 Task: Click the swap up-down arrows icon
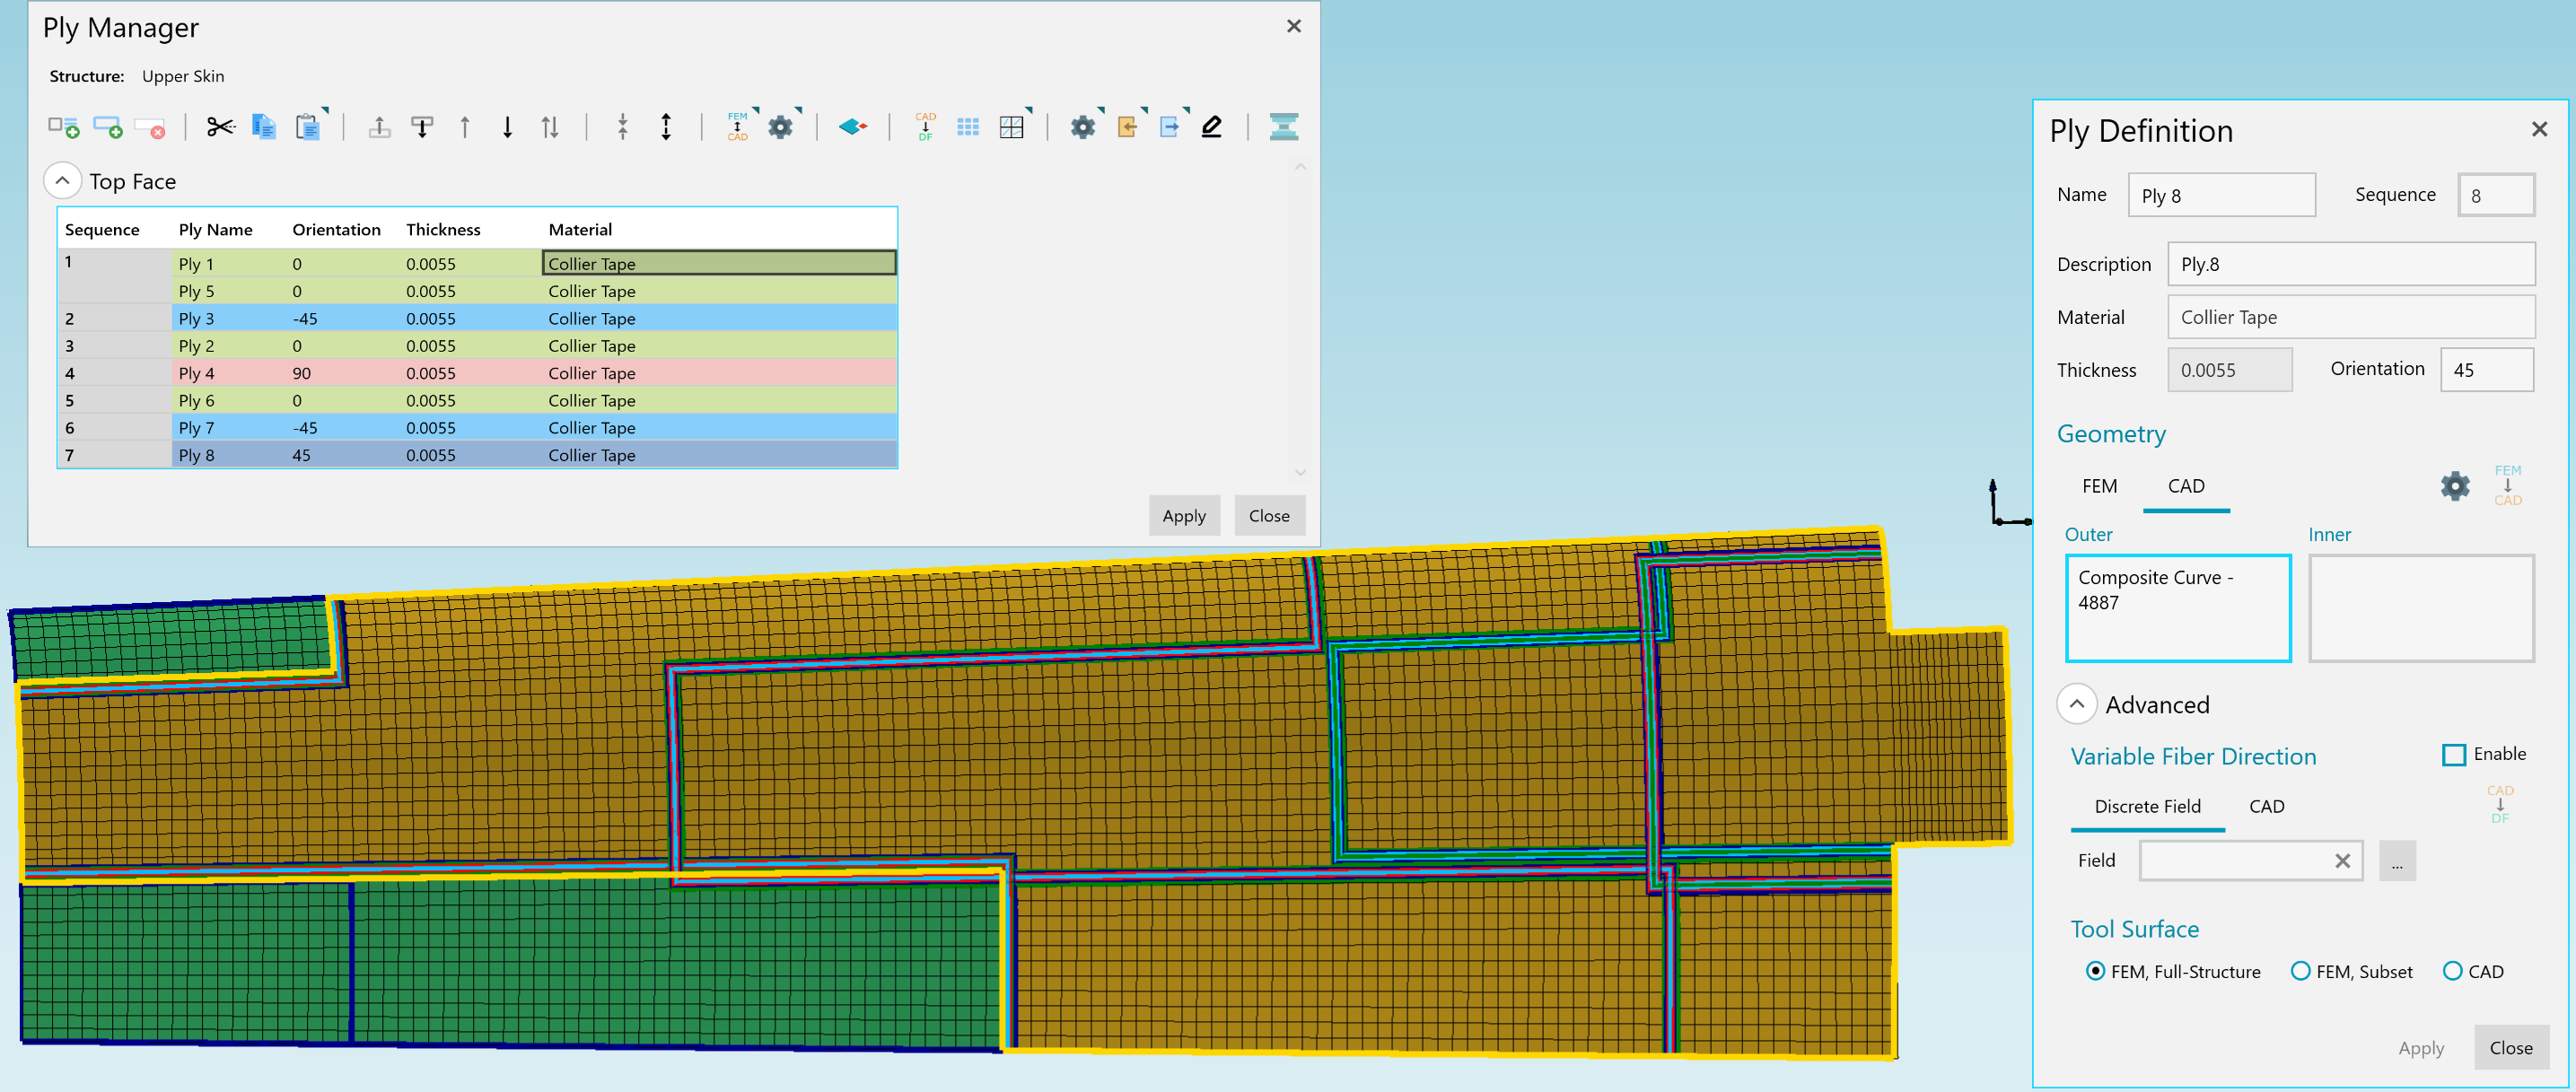click(550, 127)
